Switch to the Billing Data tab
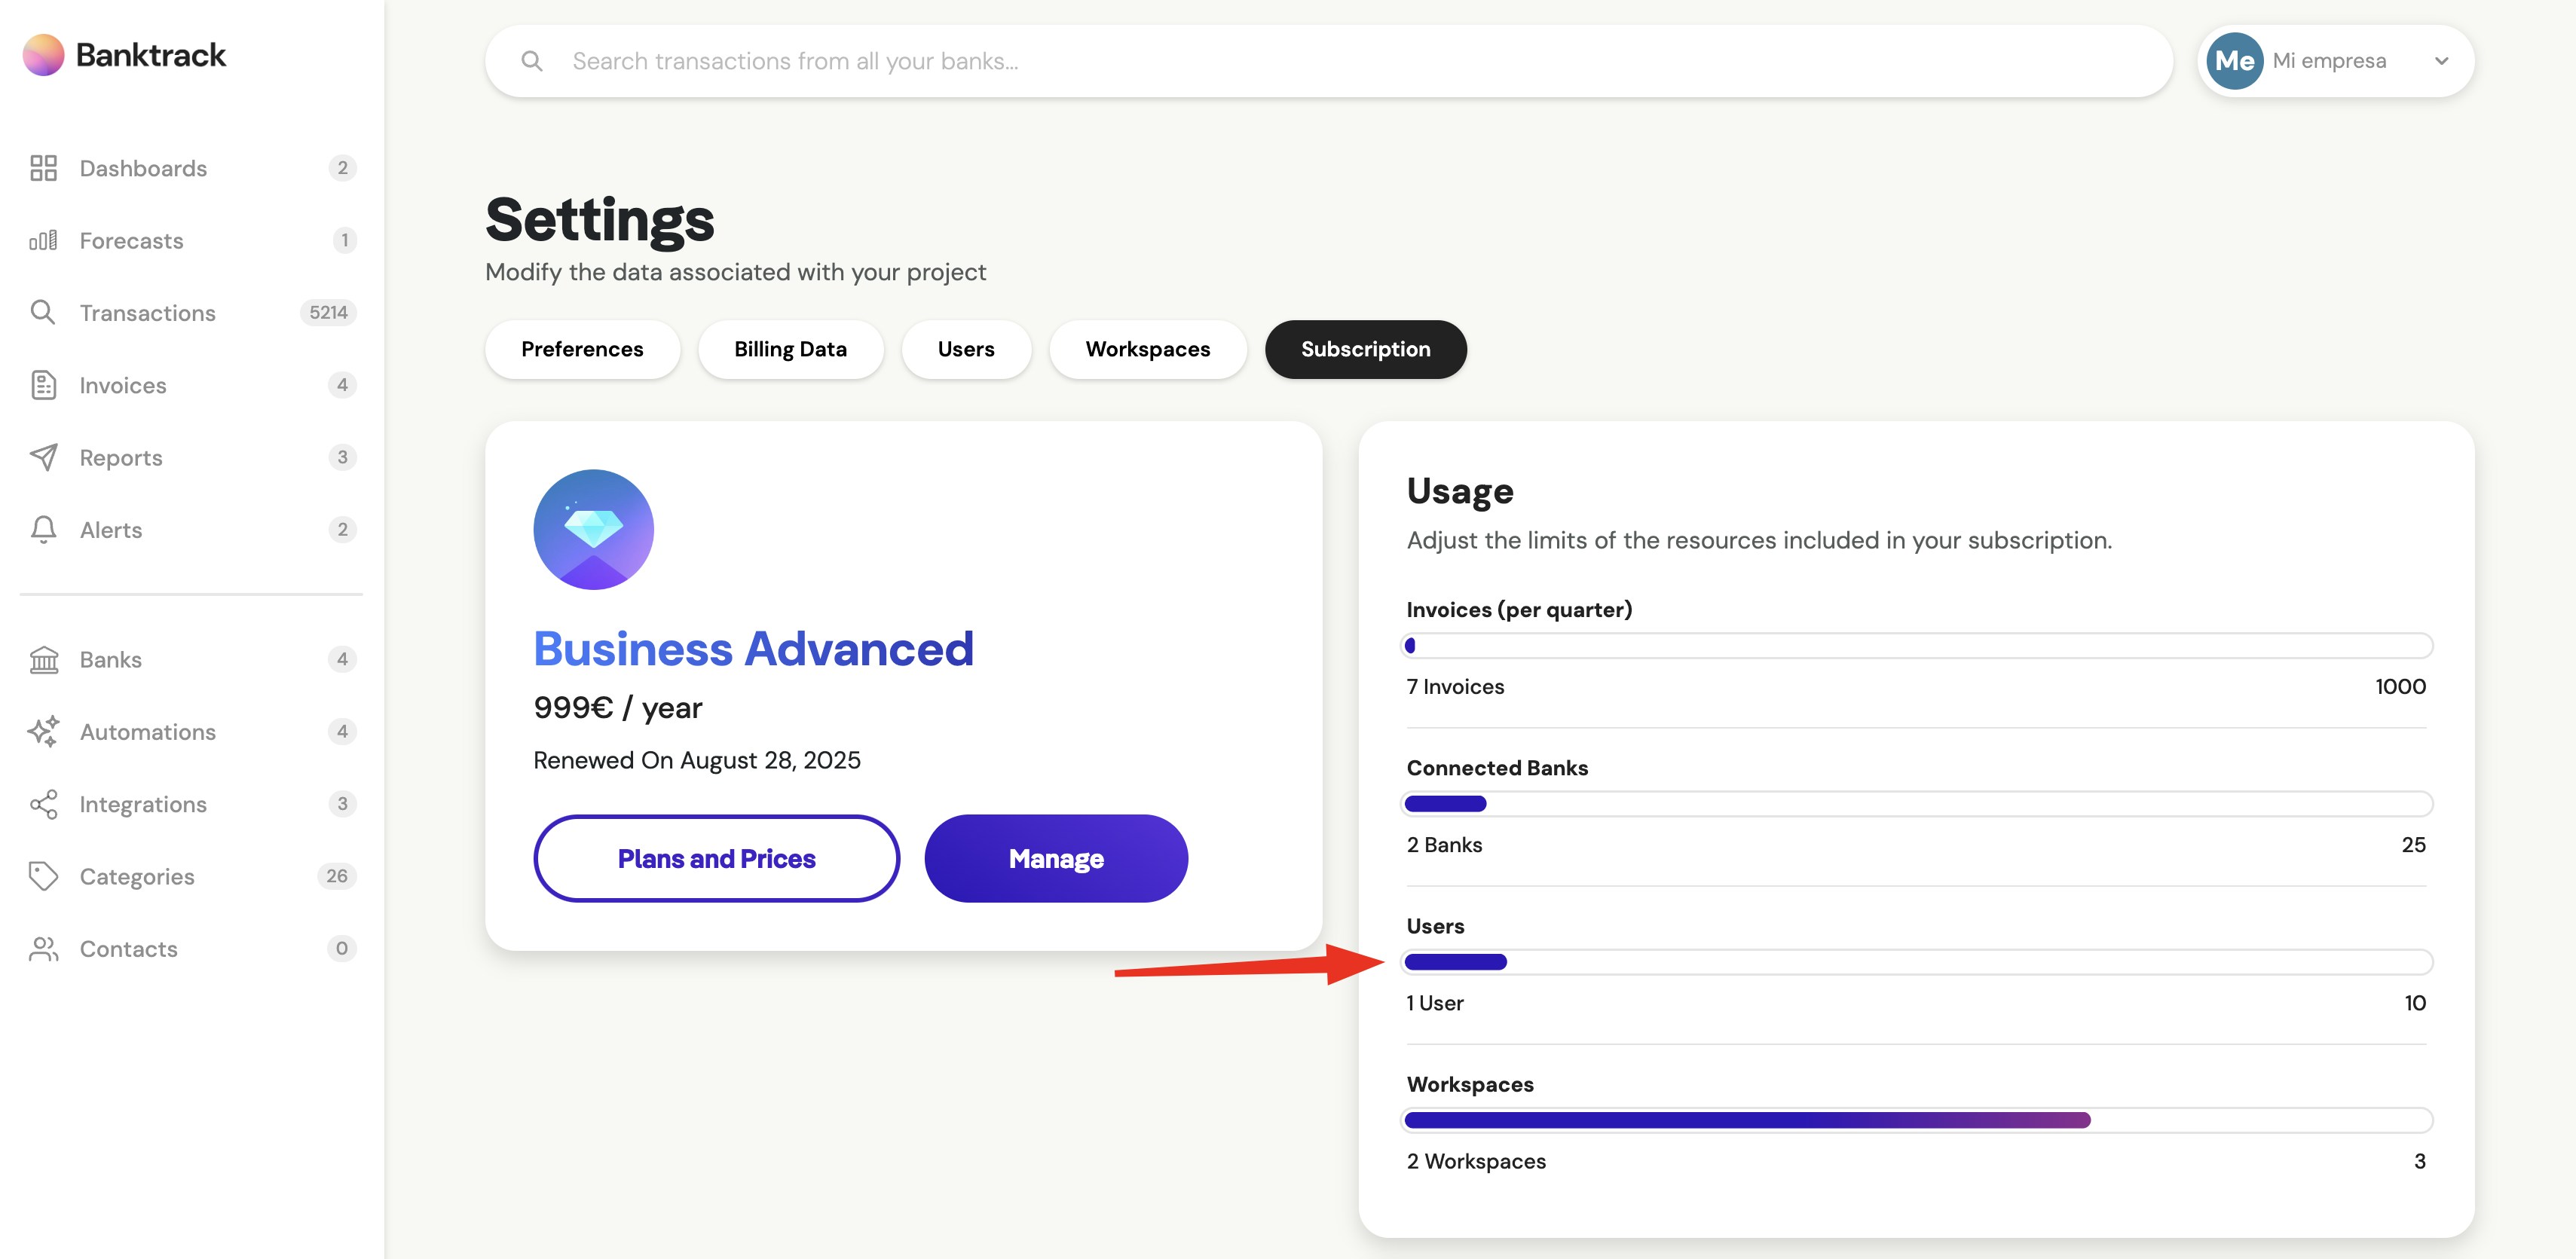2576x1259 pixels. 790,349
